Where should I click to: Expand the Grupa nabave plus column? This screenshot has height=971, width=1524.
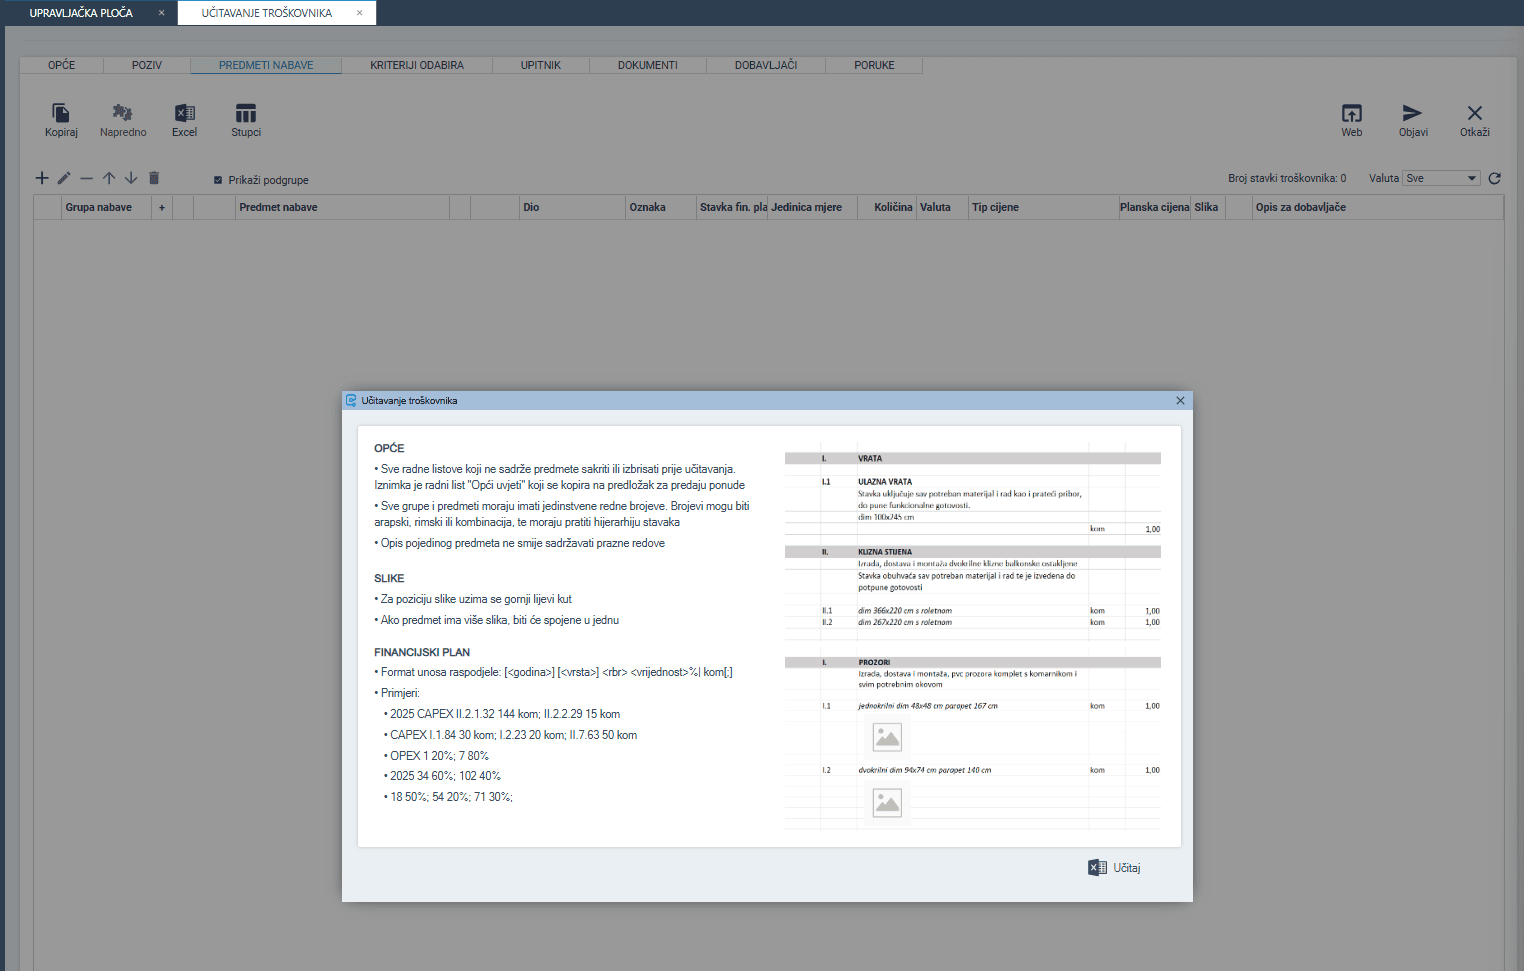(x=162, y=208)
